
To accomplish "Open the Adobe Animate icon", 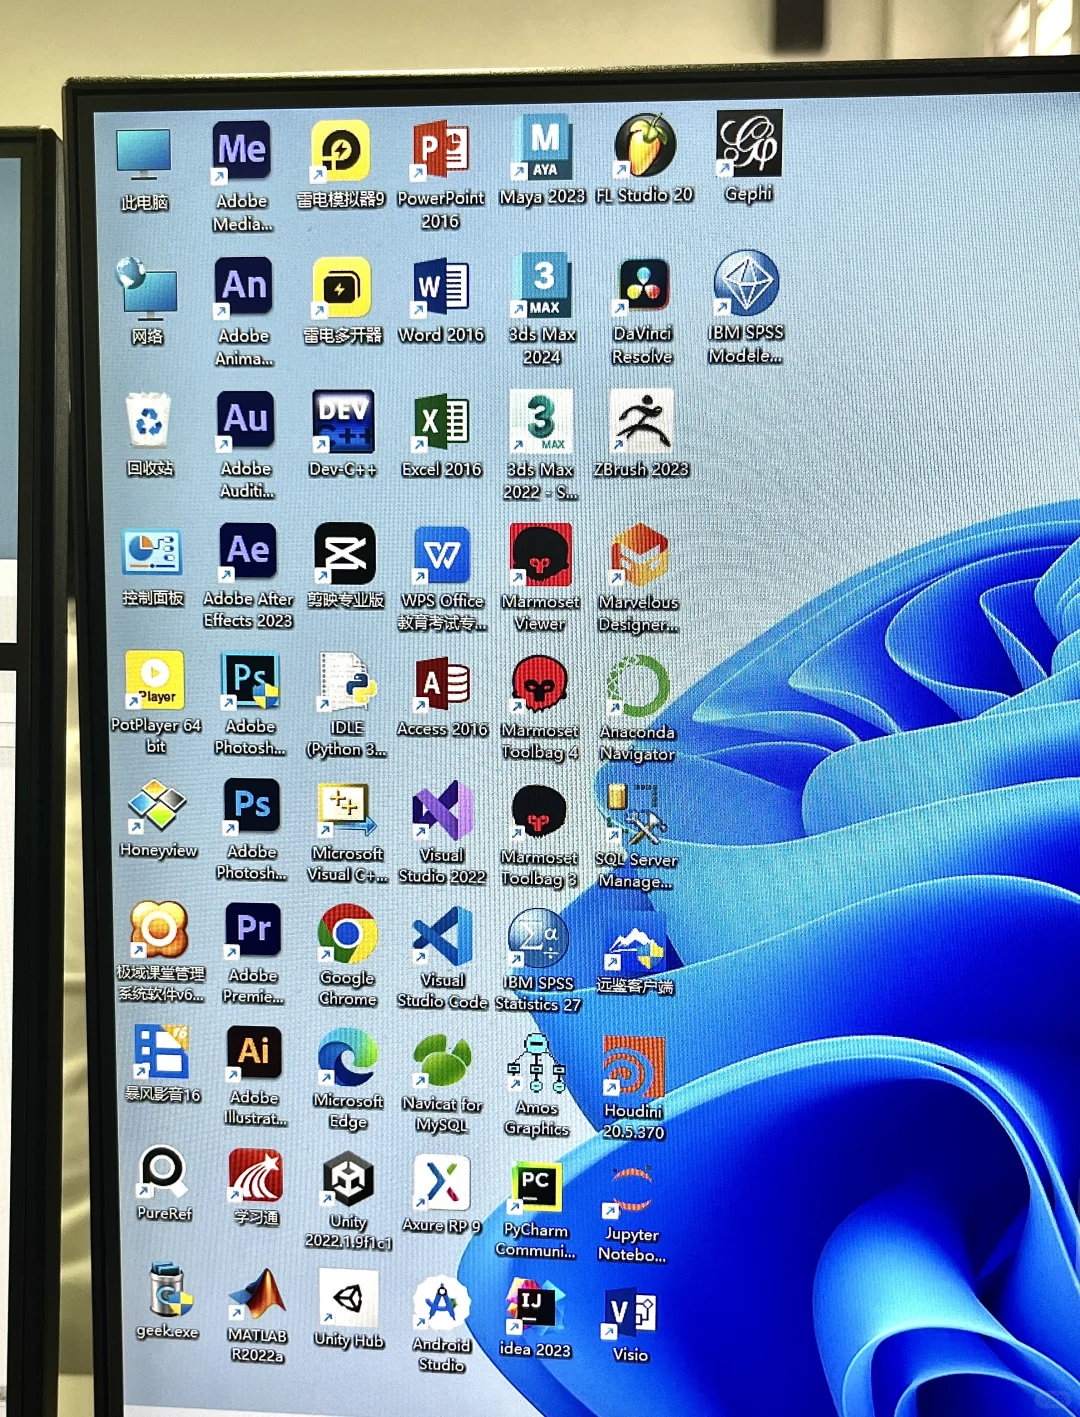I will click(244, 288).
